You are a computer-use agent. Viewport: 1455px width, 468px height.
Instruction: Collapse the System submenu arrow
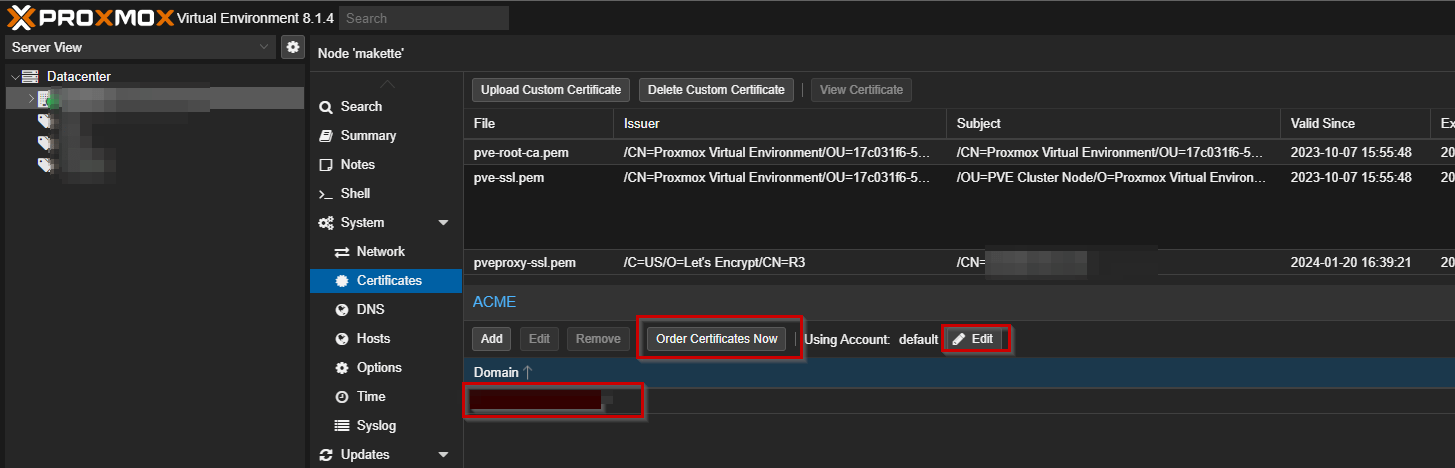(x=444, y=222)
